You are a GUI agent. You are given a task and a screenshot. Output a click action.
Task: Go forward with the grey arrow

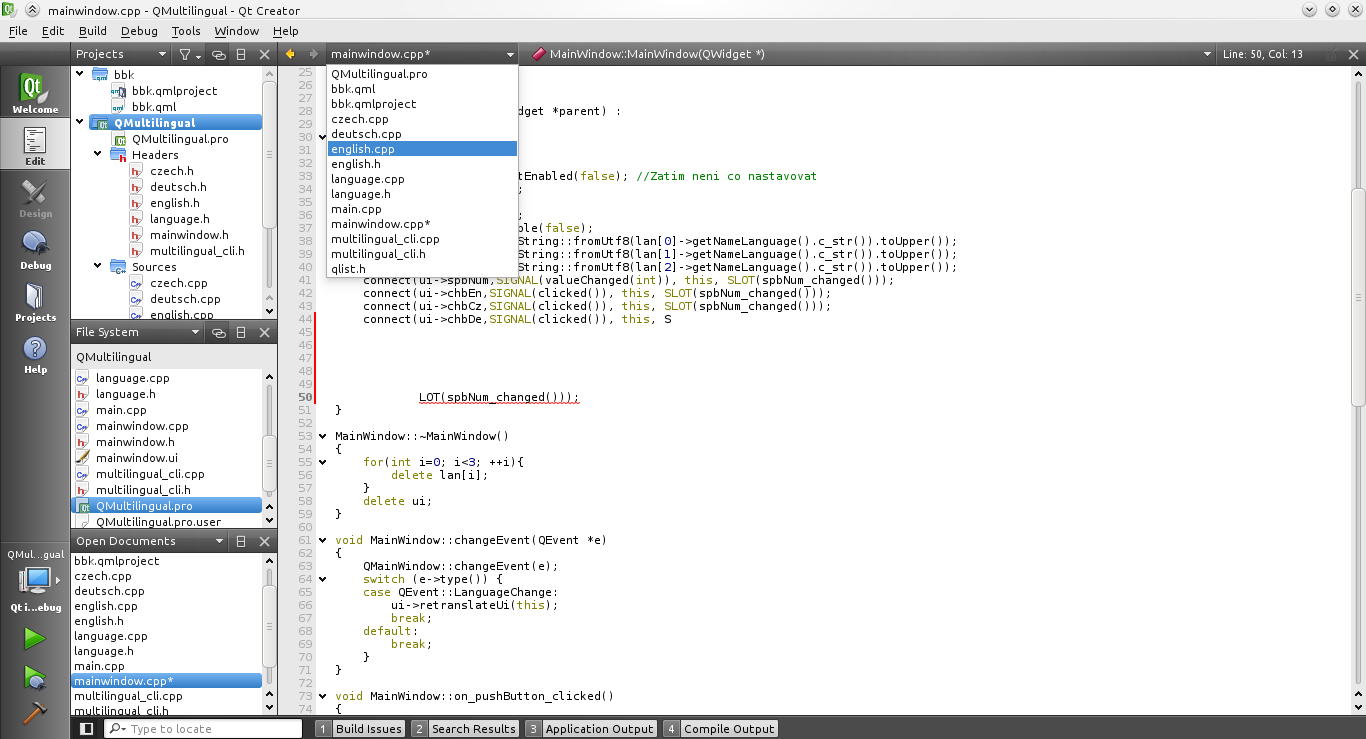click(x=313, y=54)
